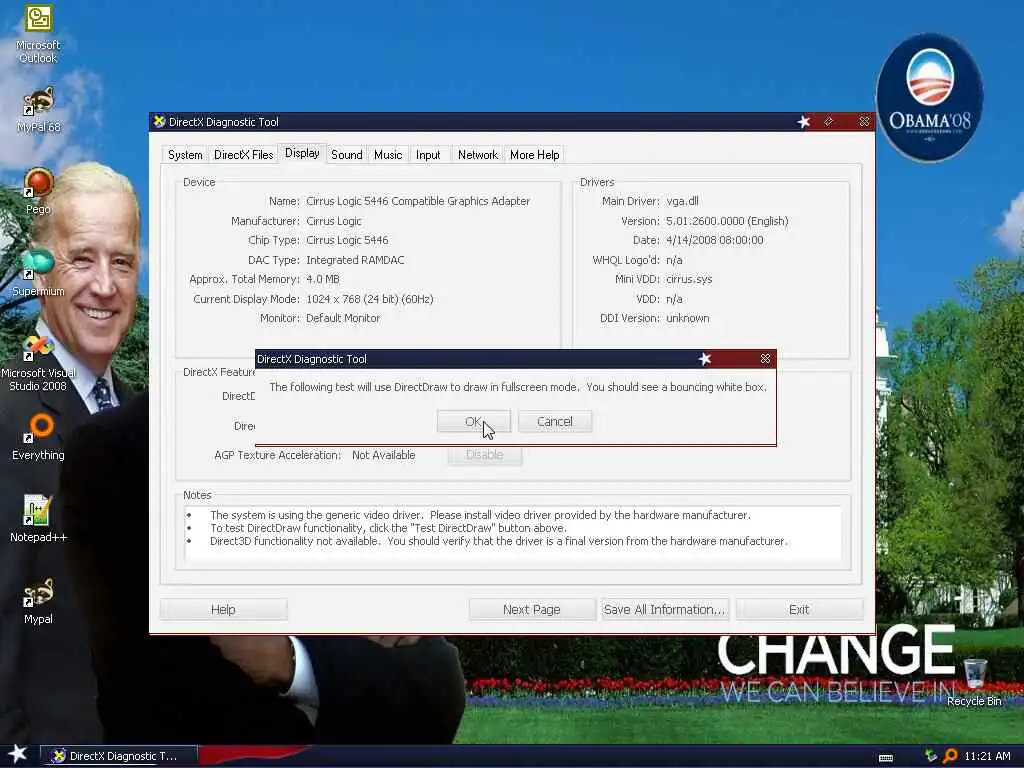1024x768 pixels.
Task: Click the DirectX Diagnostic Tool taskbar button
Action: click(119, 756)
